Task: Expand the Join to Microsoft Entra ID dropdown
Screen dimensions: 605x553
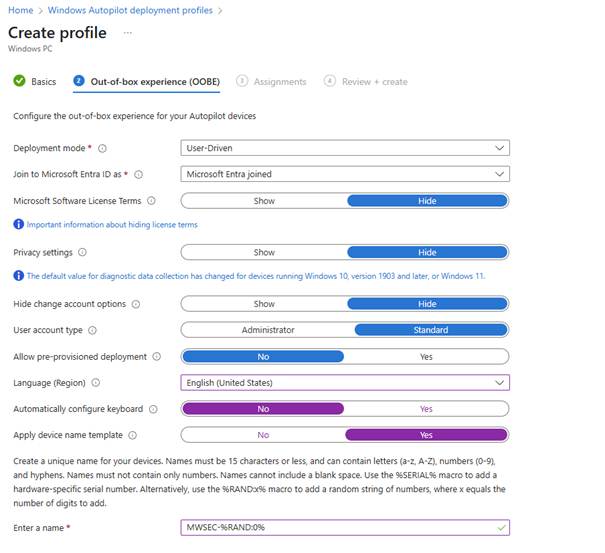Action: point(345,174)
